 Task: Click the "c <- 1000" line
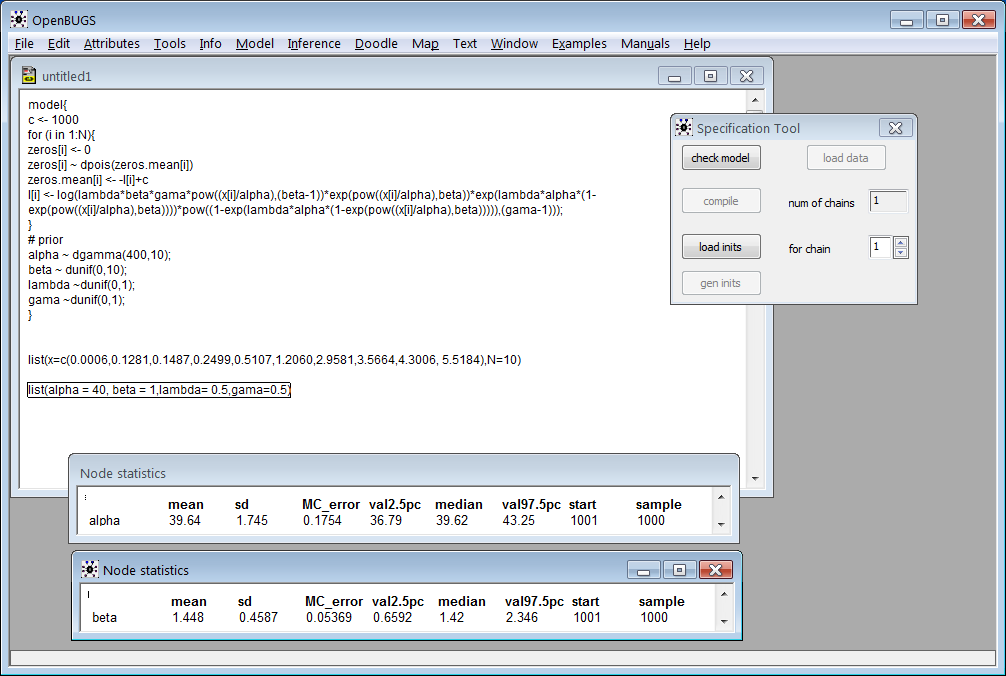(x=53, y=120)
